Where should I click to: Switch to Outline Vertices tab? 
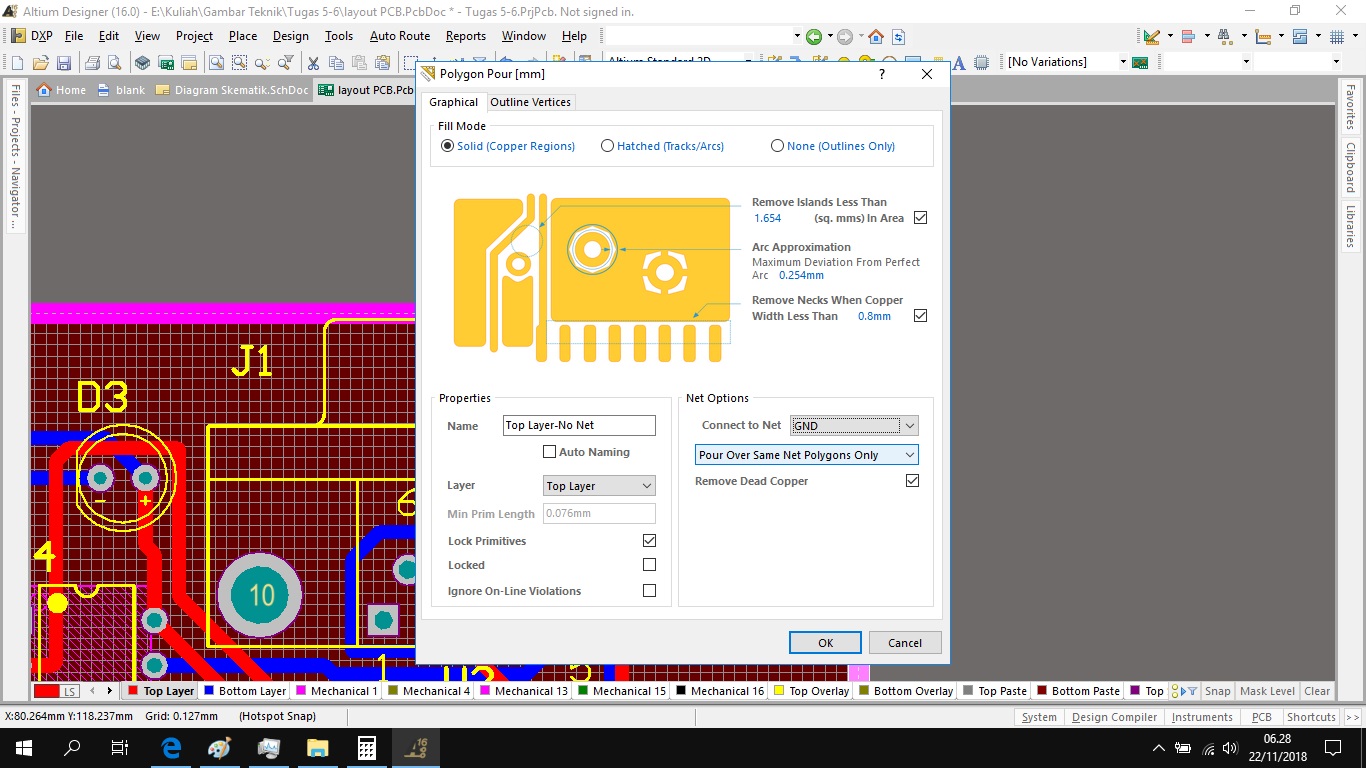click(x=530, y=102)
